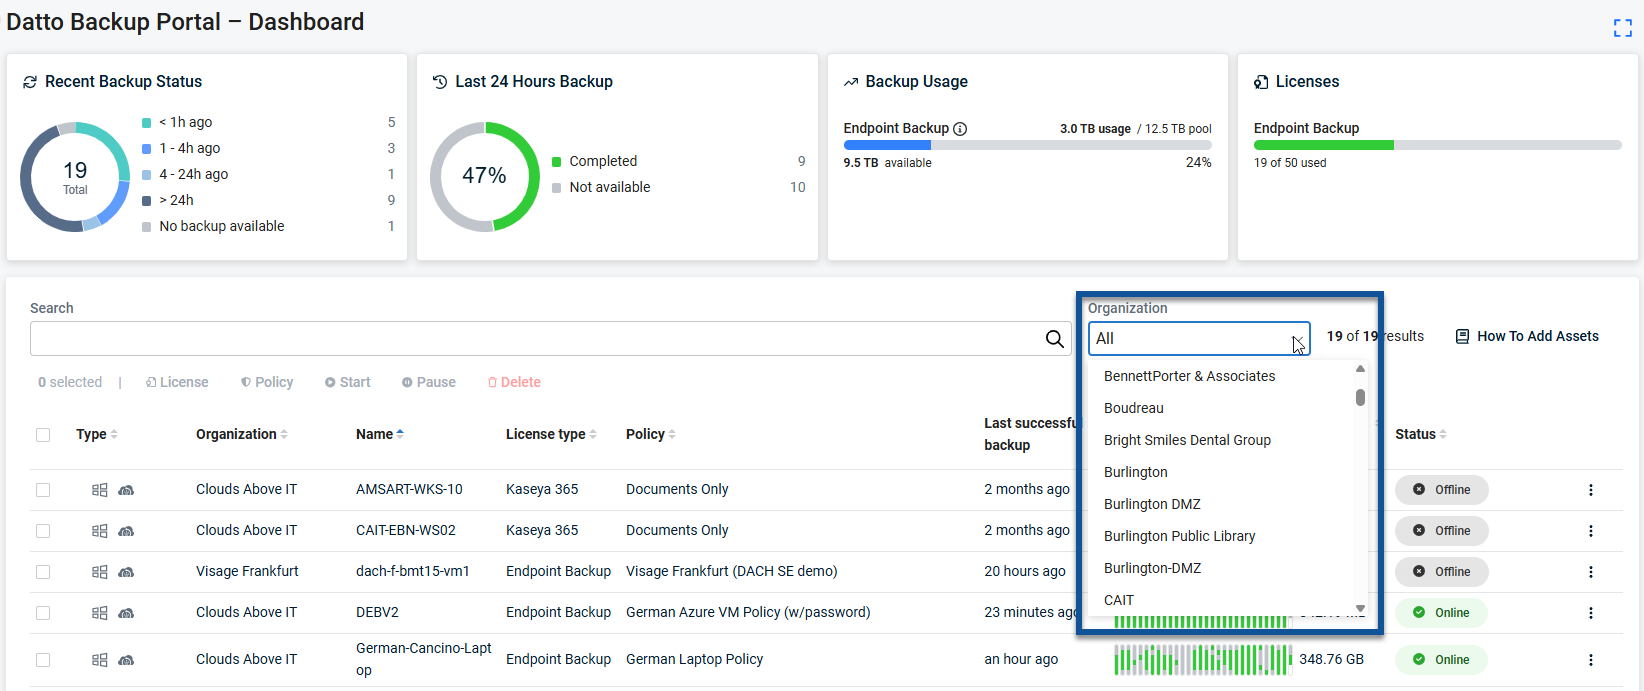Toggle fullscreen dashboard icon
Screen dimensions: 1644x691
tap(1622, 28)
